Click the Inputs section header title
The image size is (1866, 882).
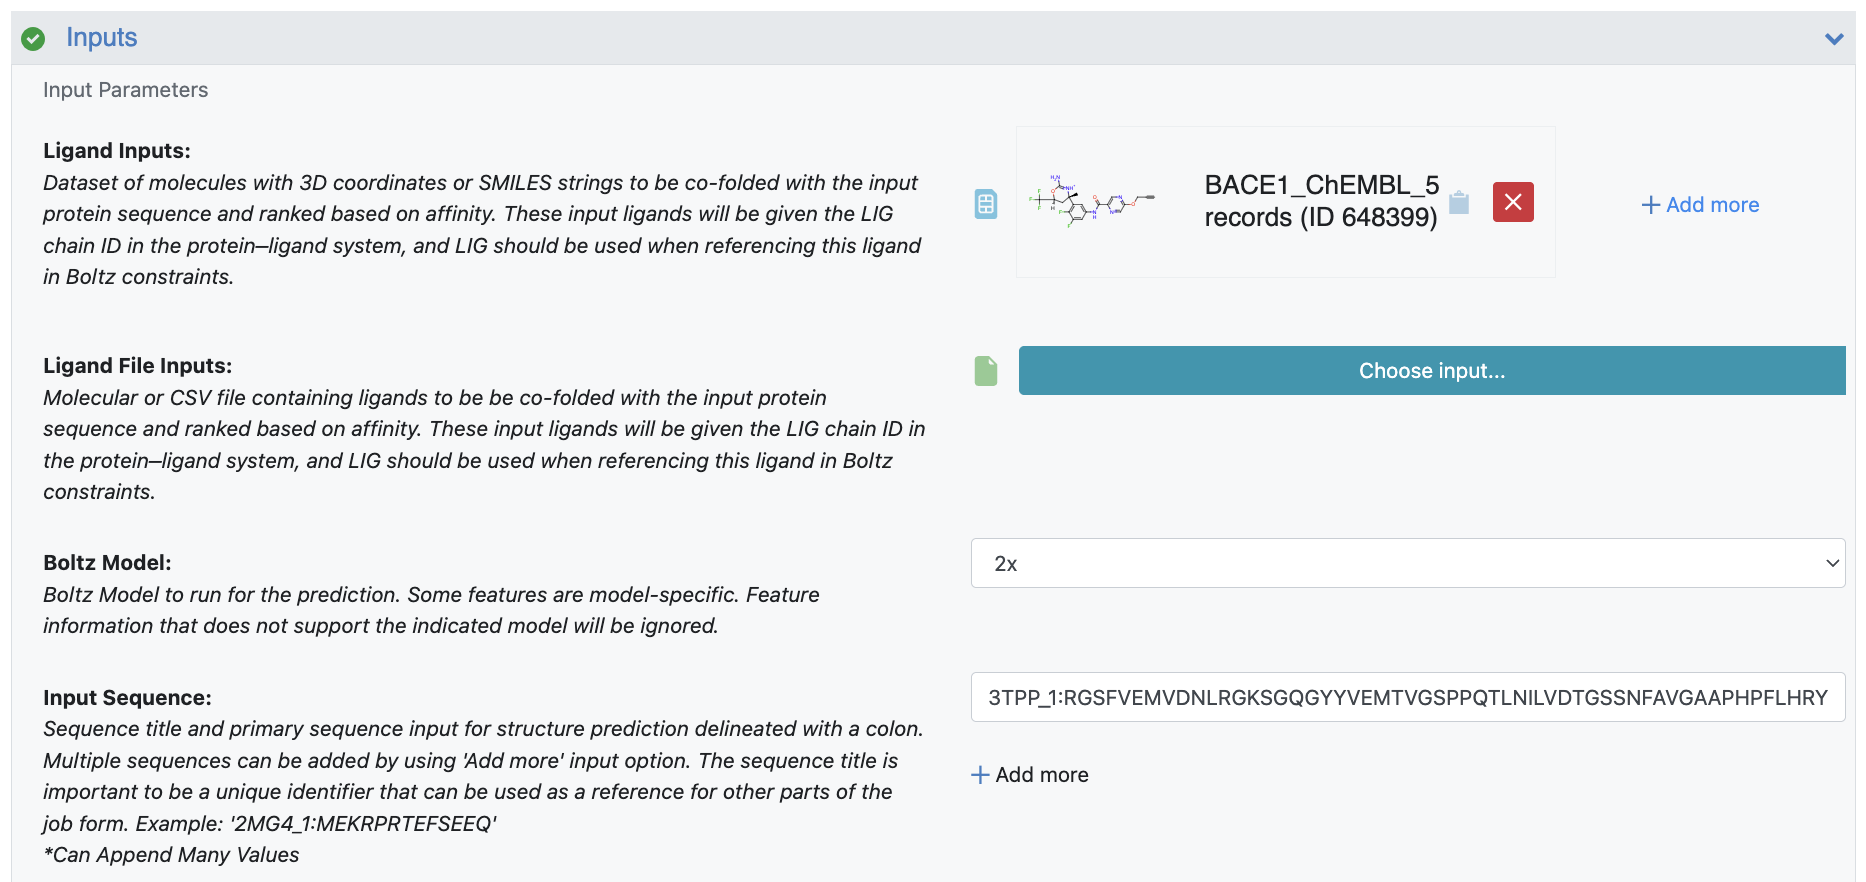click(x=101, y=38)
